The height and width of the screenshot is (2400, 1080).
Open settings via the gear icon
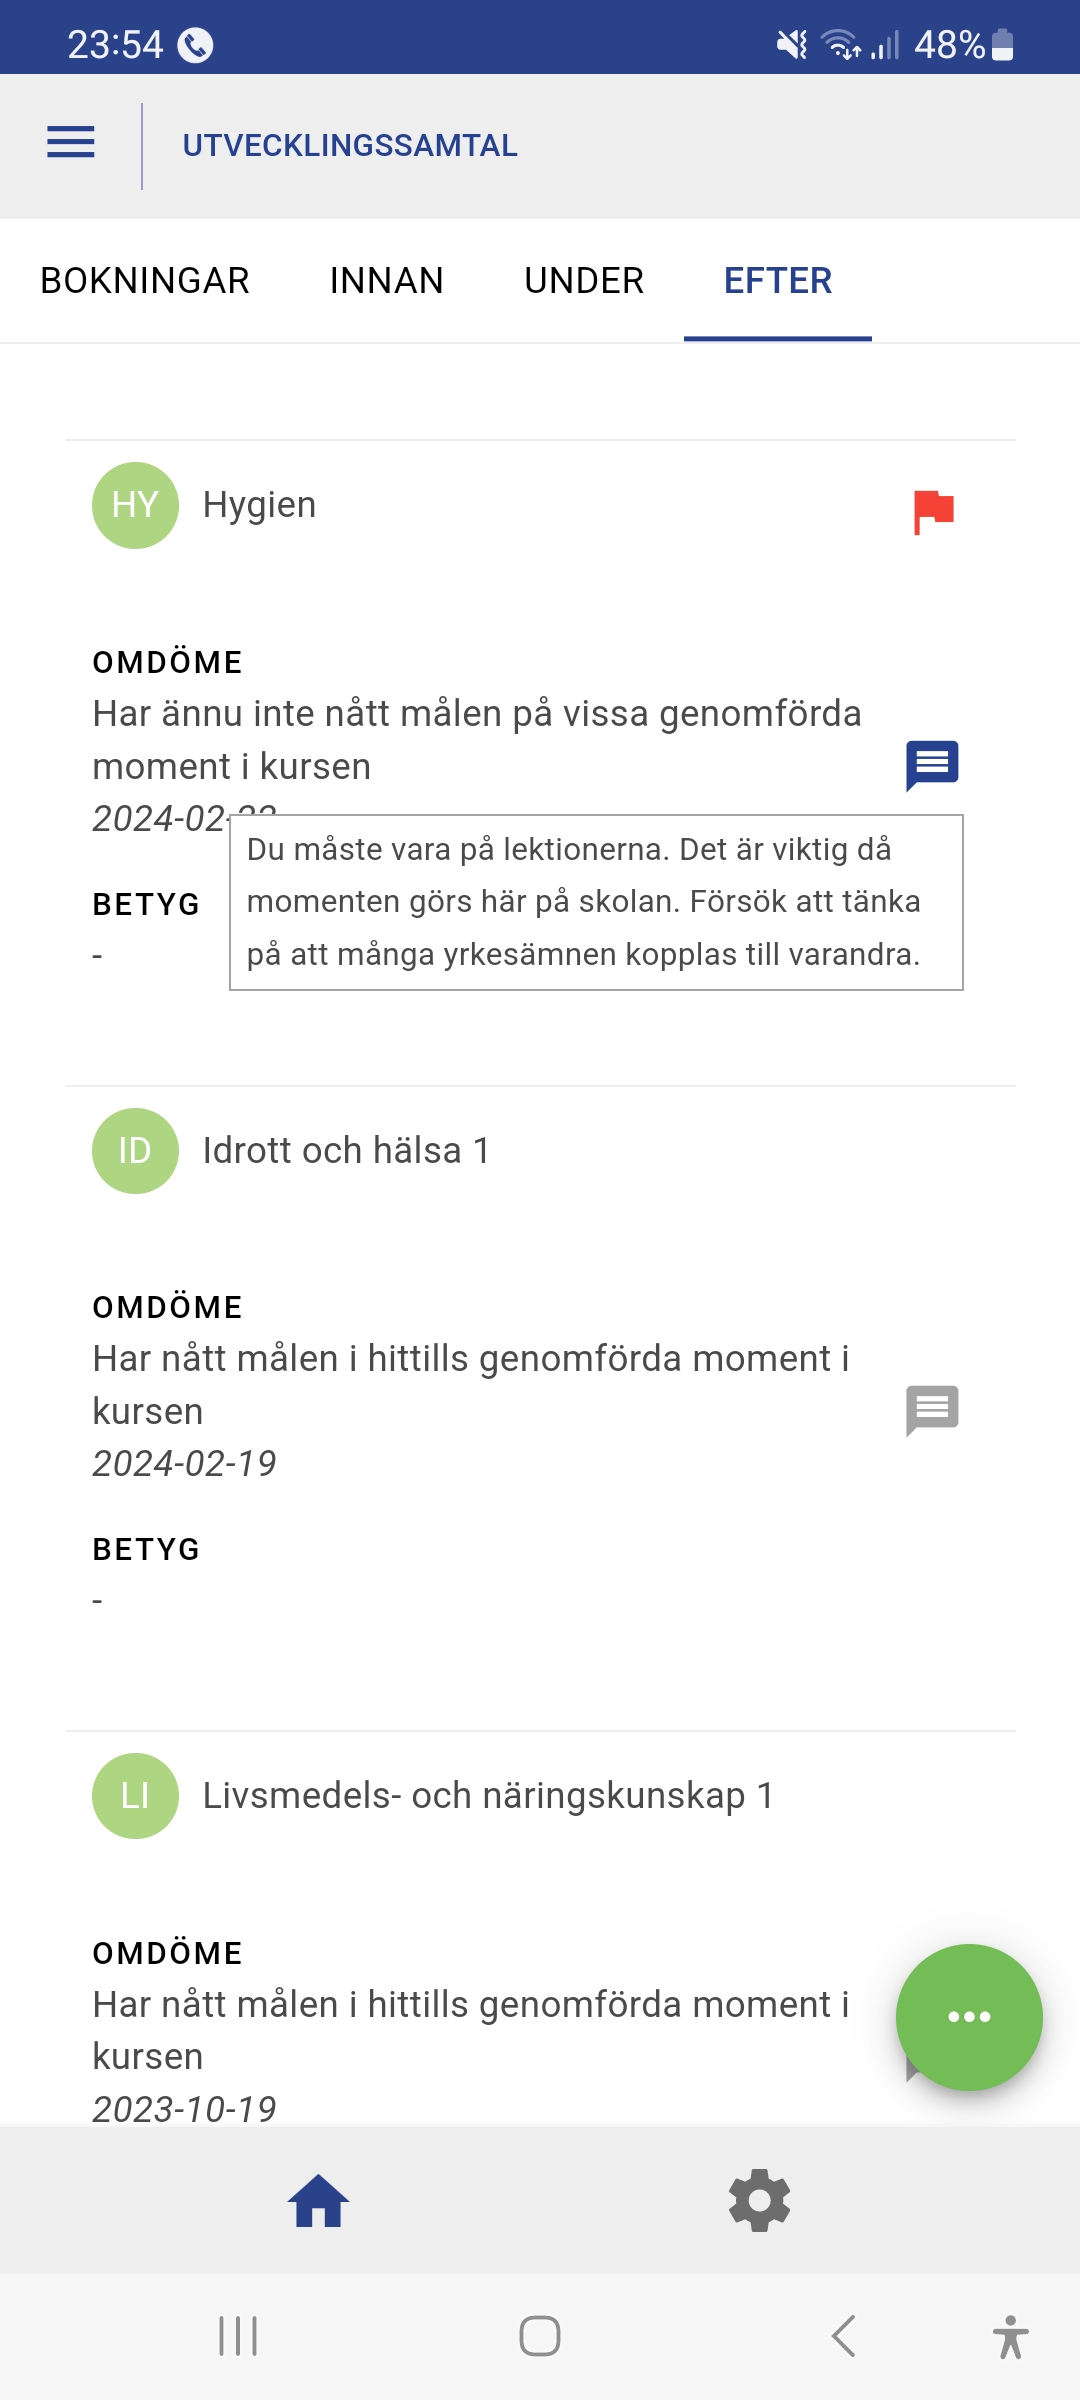click(x=760, y=2201)
